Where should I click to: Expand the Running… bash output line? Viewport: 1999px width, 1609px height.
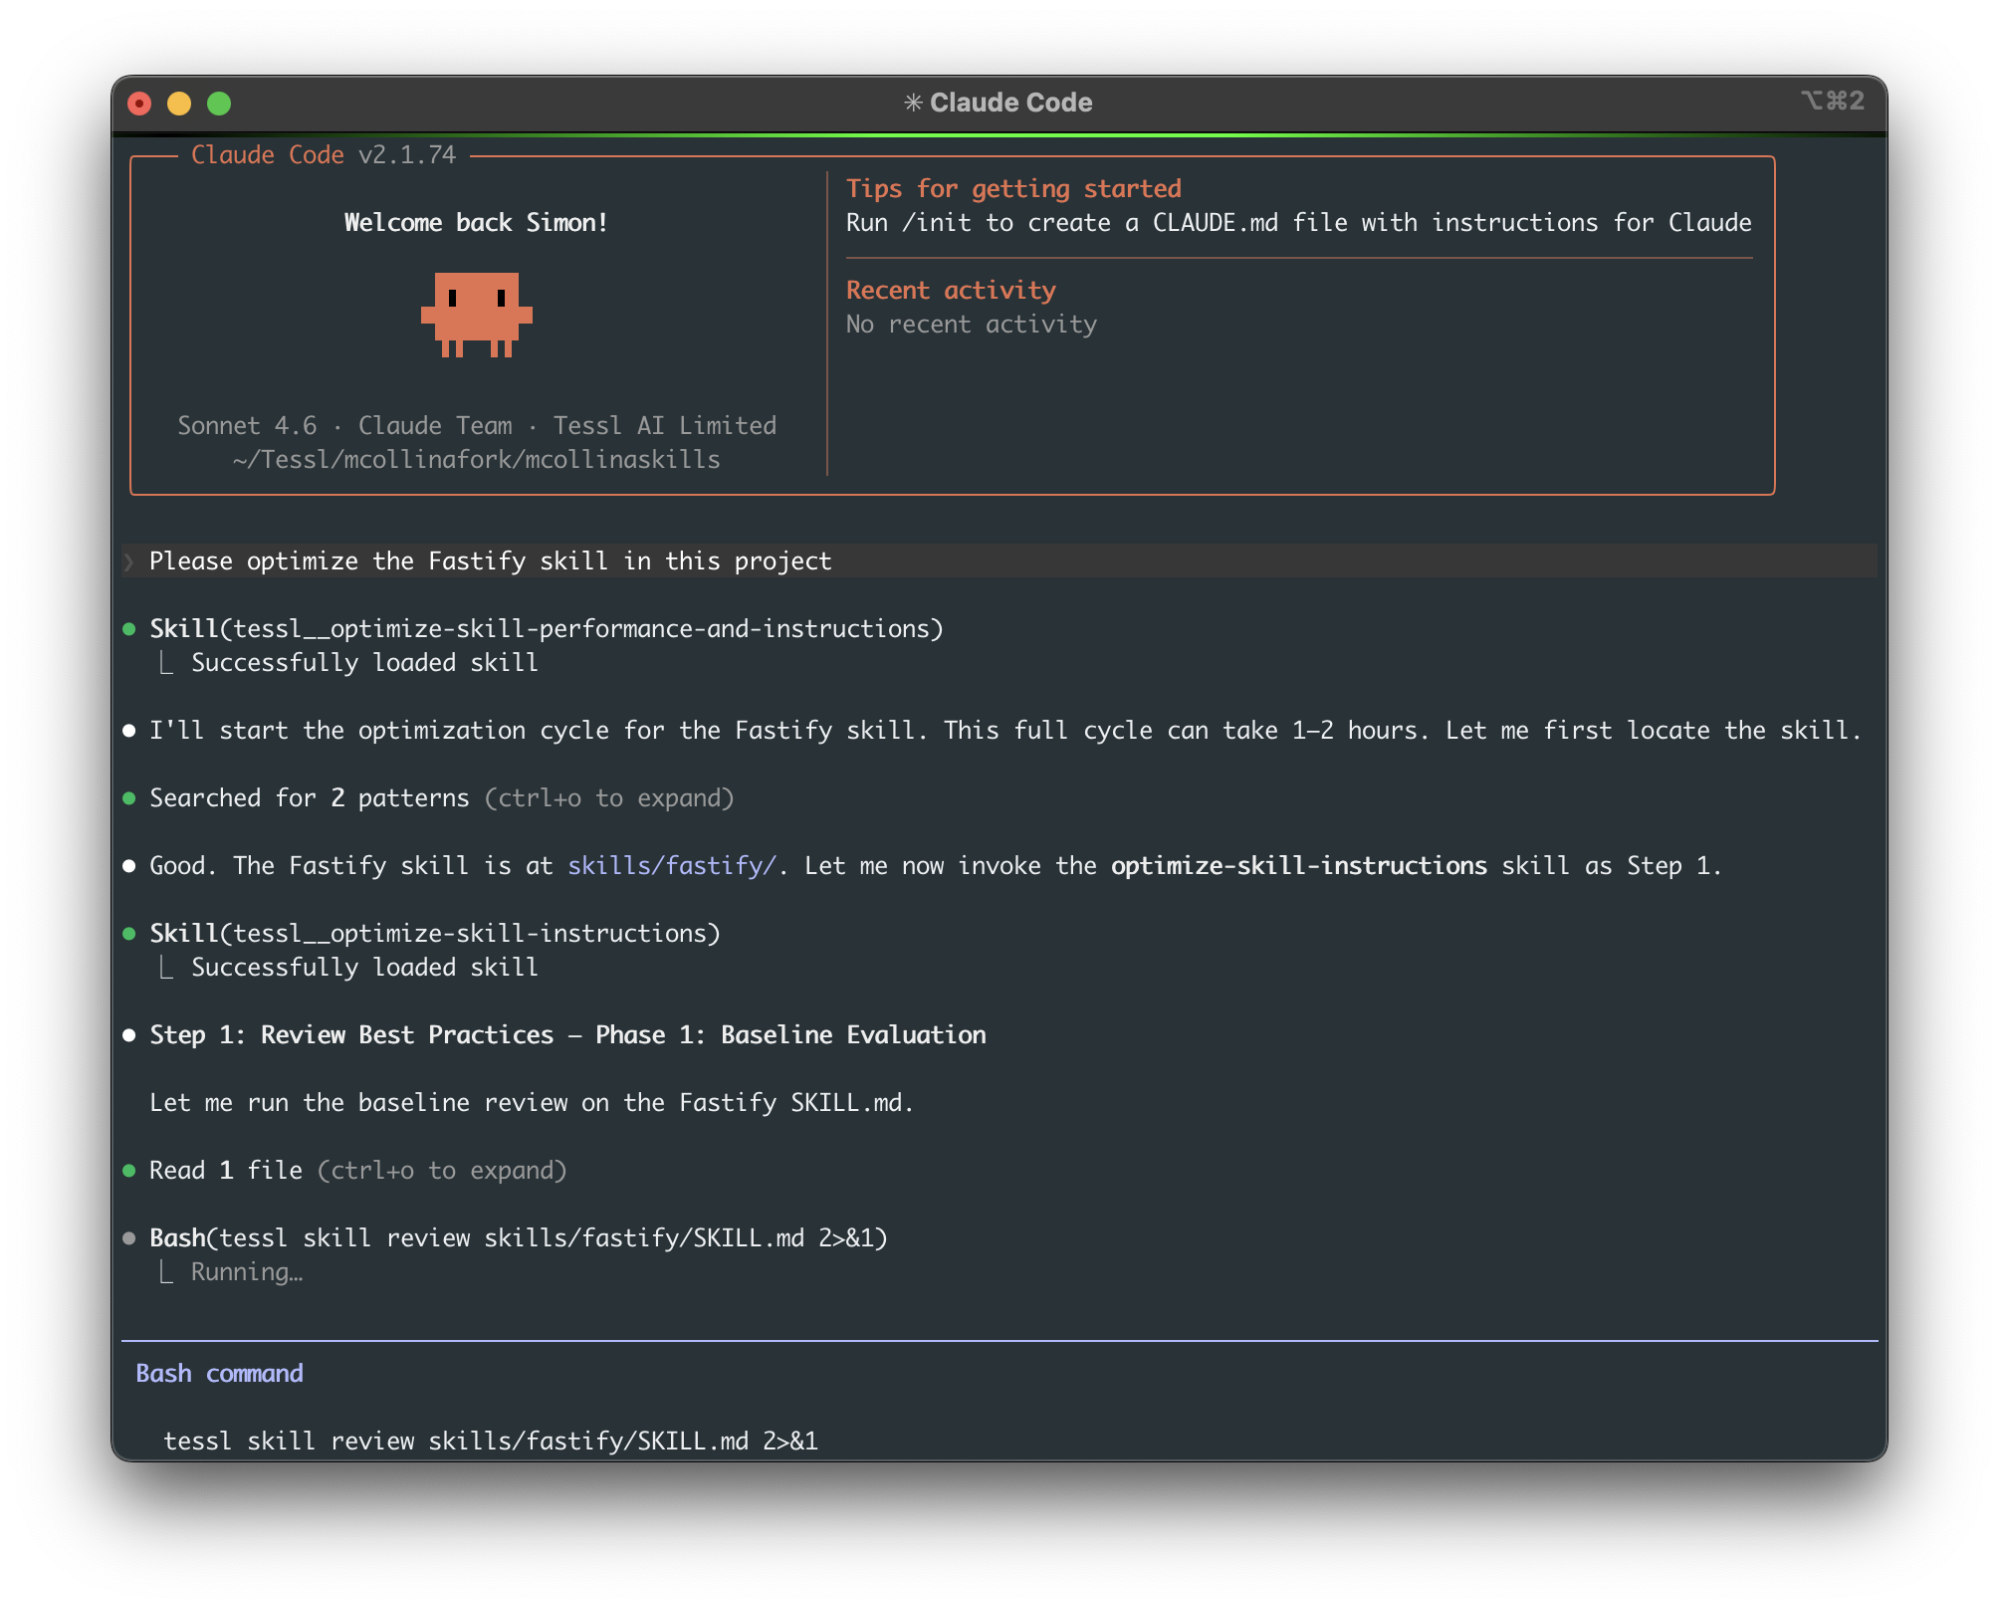point(246,1272)
